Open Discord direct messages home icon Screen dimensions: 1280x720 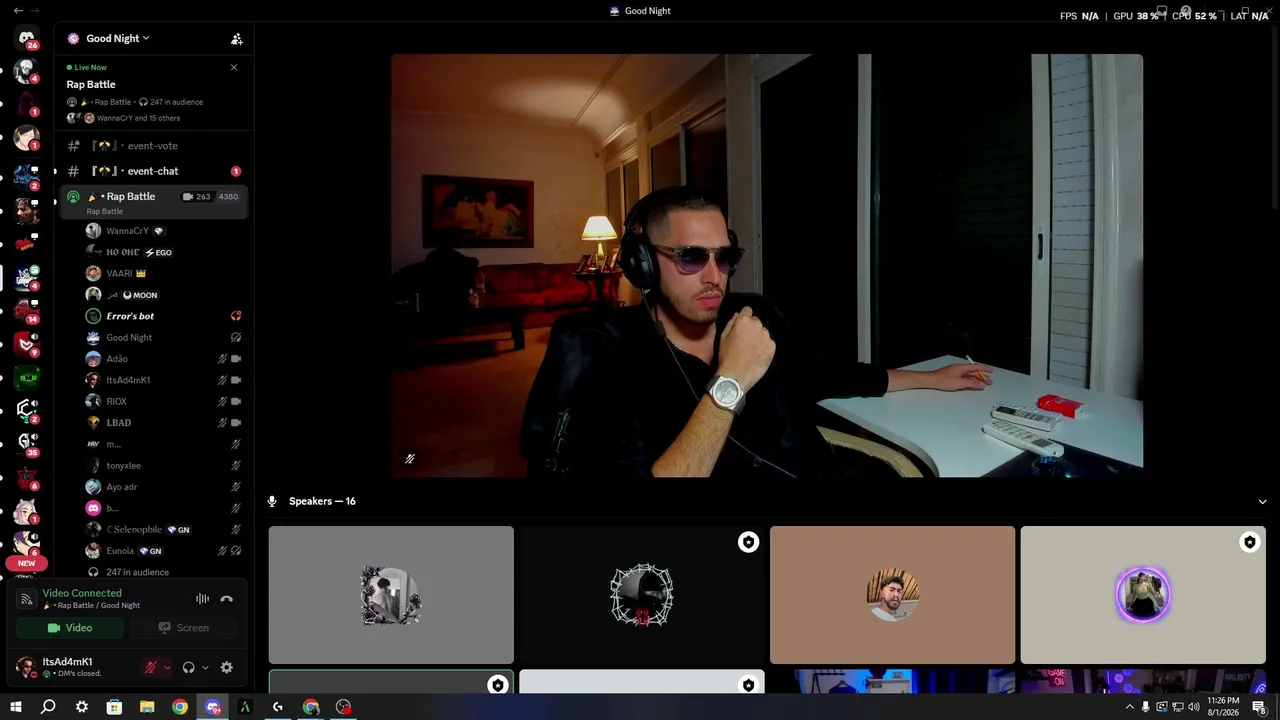click(27, 38)
